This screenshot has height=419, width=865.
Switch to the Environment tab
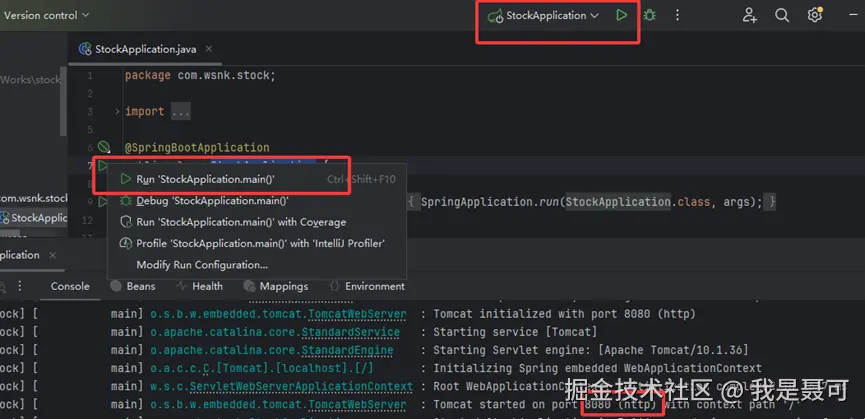[367, 286]
